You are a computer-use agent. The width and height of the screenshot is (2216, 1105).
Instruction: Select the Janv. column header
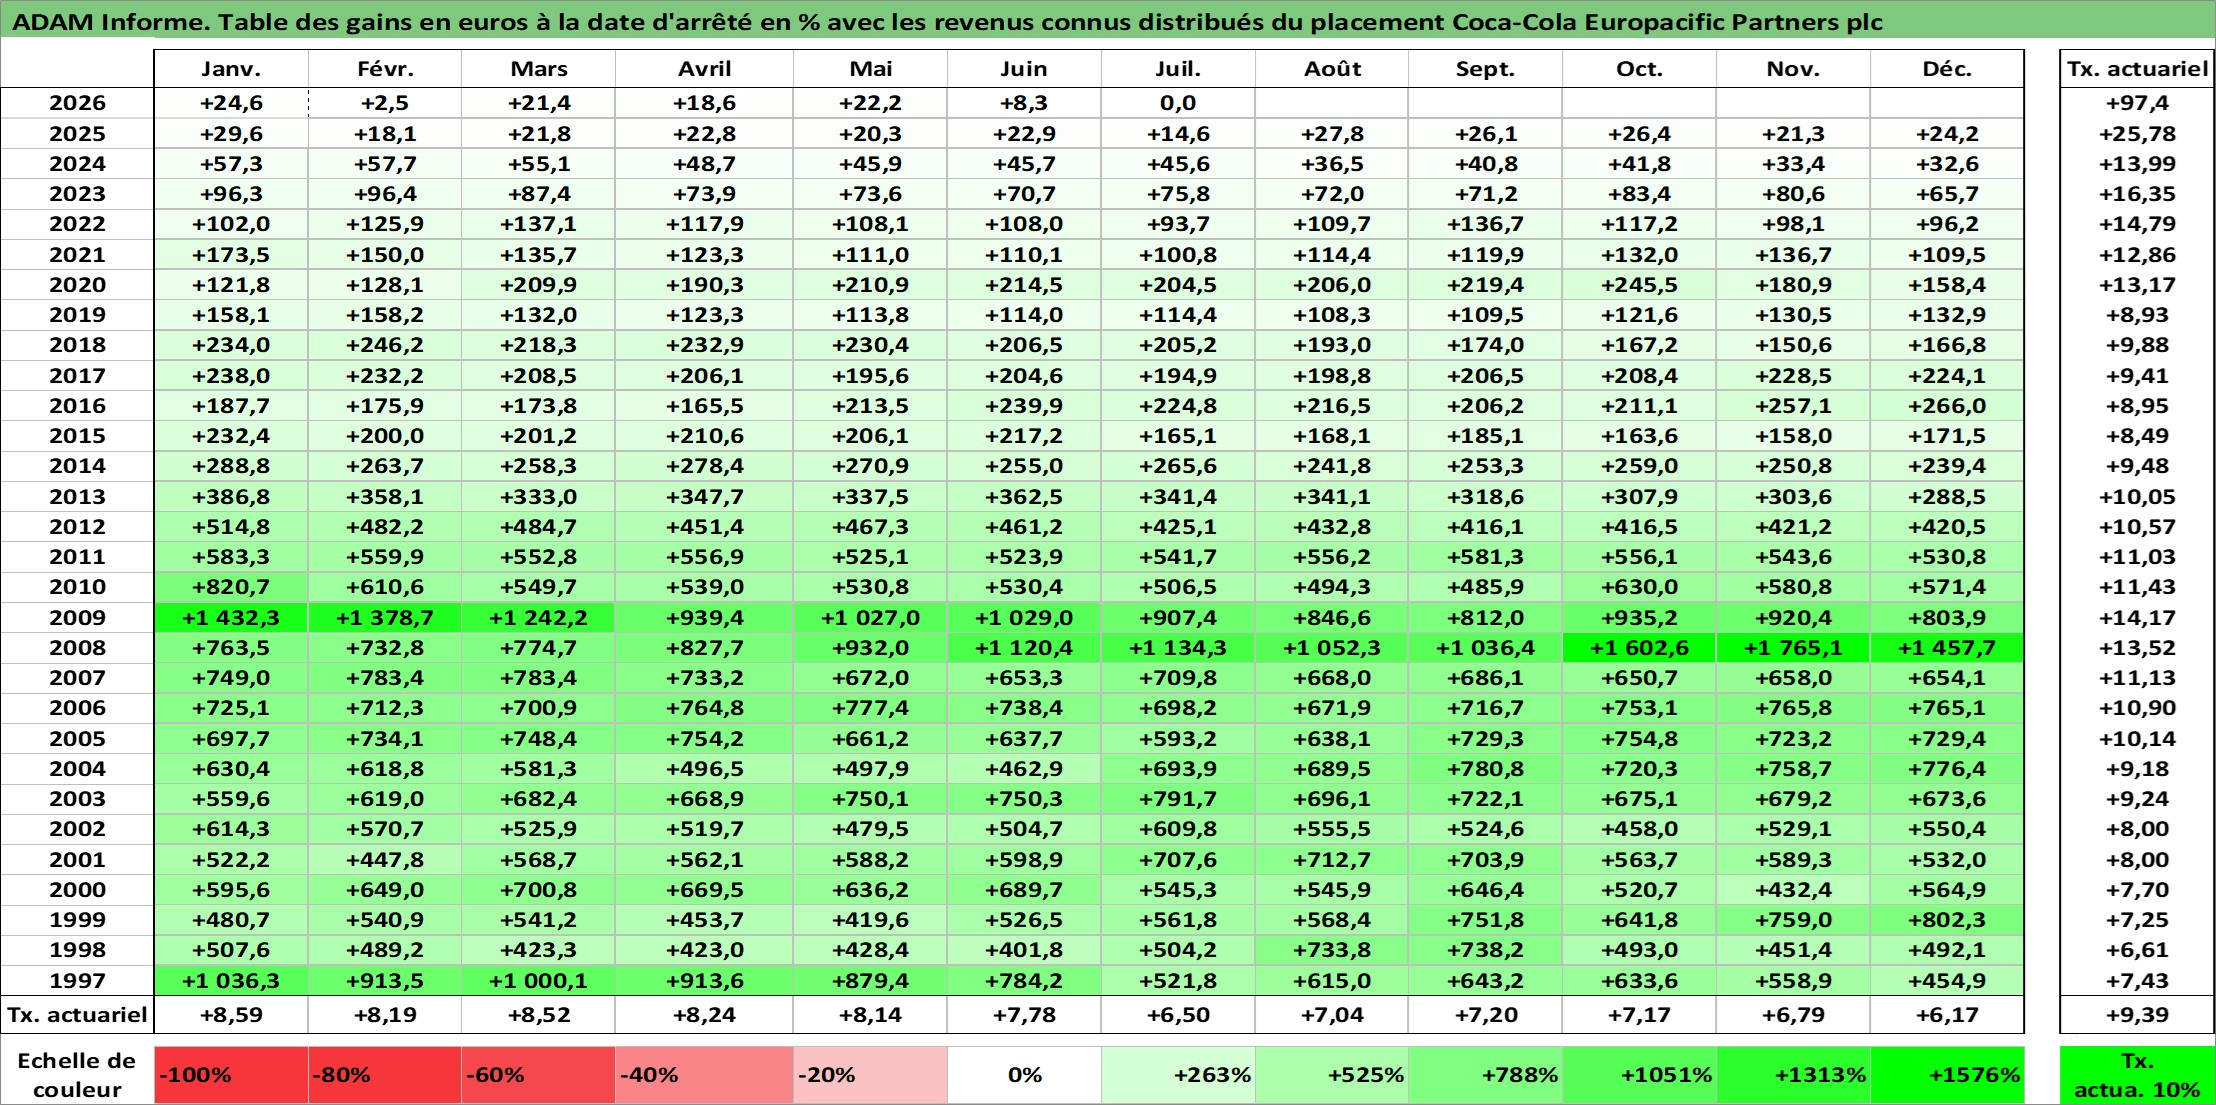pyautogui.click(x=231, y=69)
